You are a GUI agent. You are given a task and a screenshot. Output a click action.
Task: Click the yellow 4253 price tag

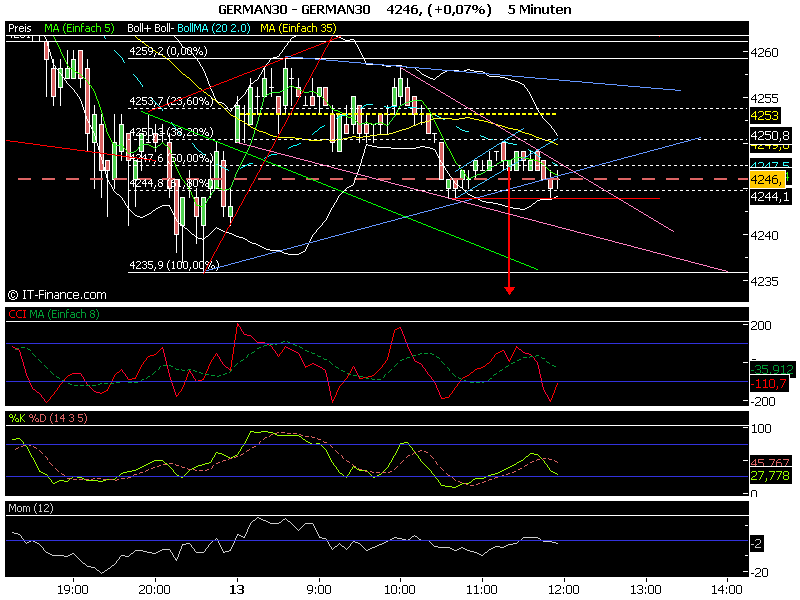click(x=765, y=116)
